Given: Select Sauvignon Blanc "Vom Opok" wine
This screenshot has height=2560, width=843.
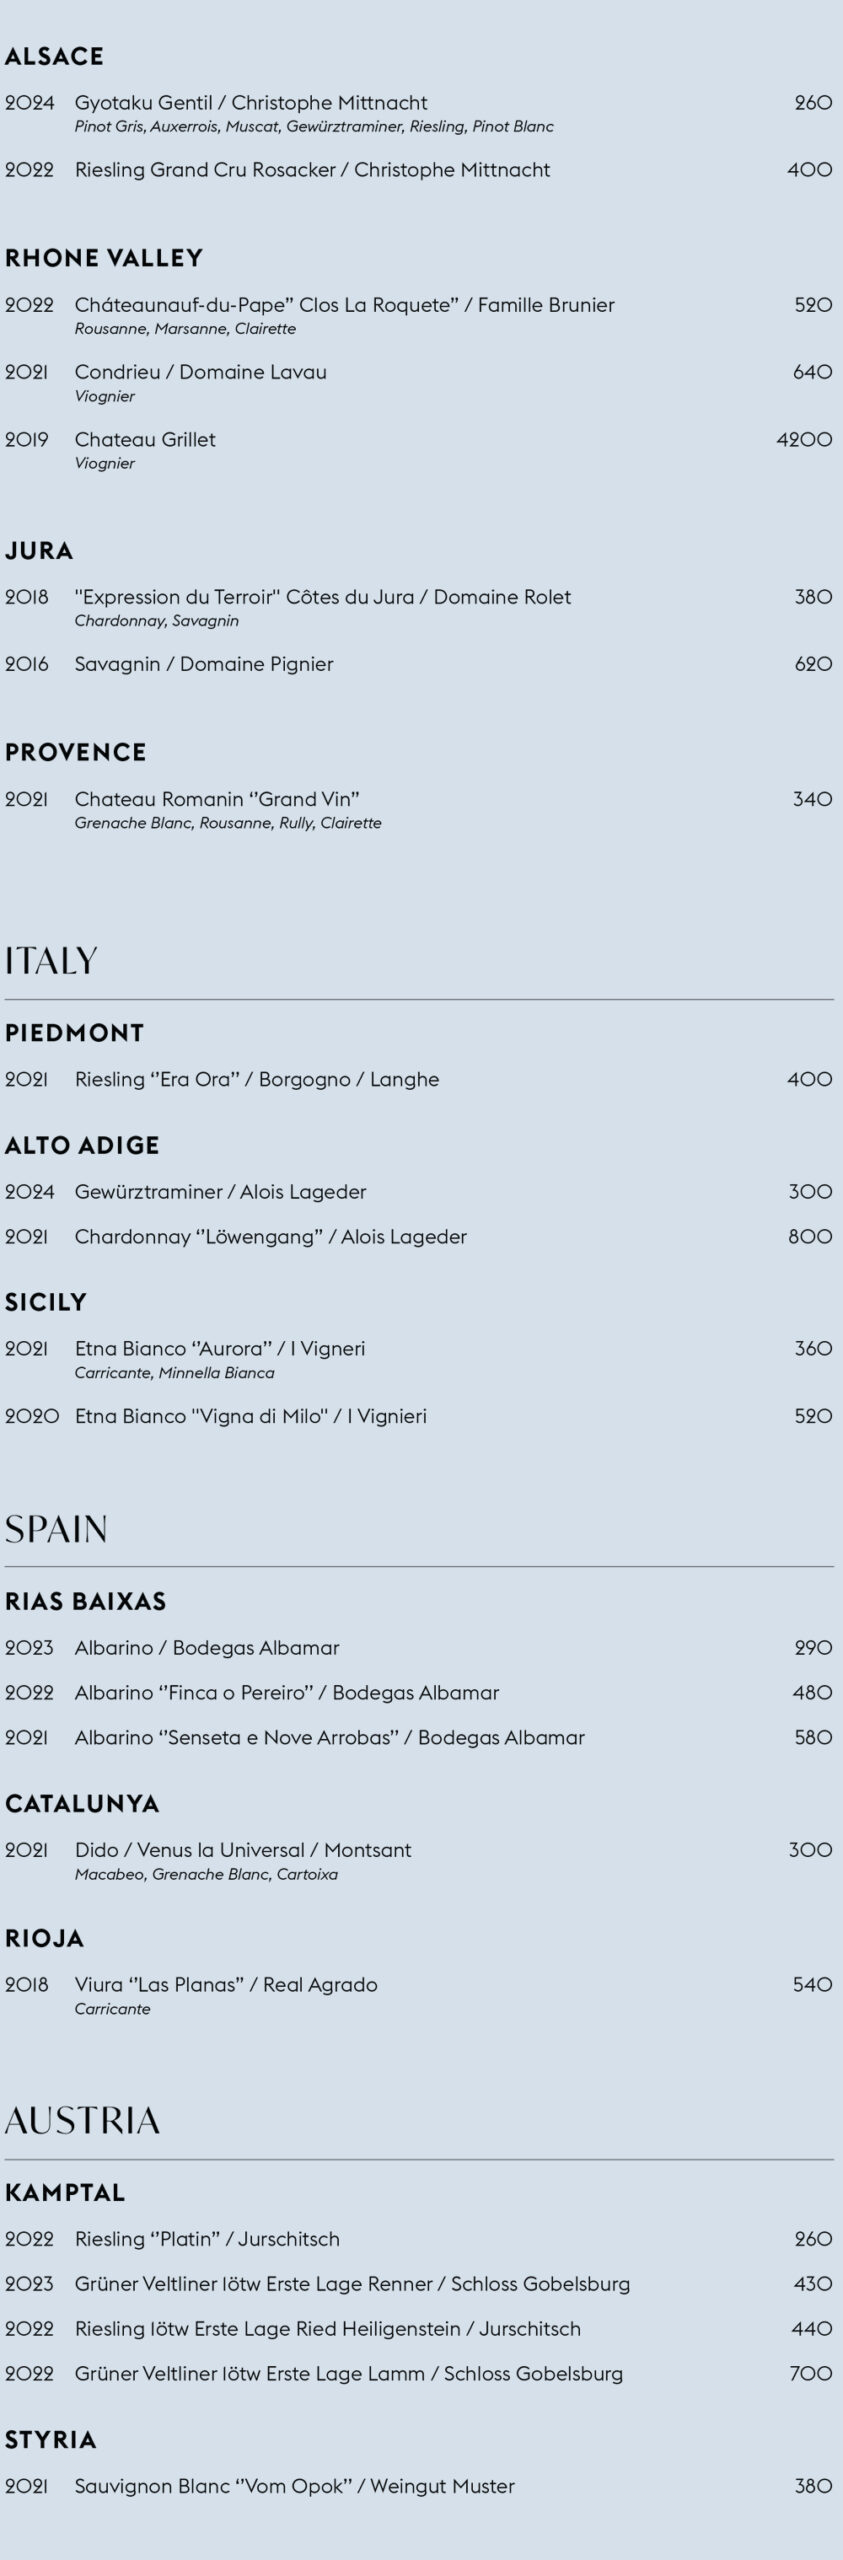Looking at the screenshot, I should [x=294, y=2486].
